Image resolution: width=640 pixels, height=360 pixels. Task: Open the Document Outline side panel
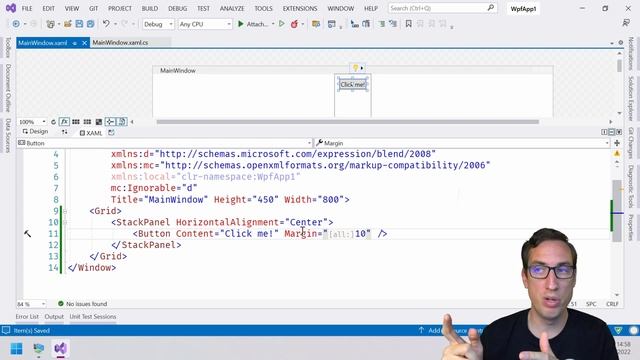click(8, 88)
